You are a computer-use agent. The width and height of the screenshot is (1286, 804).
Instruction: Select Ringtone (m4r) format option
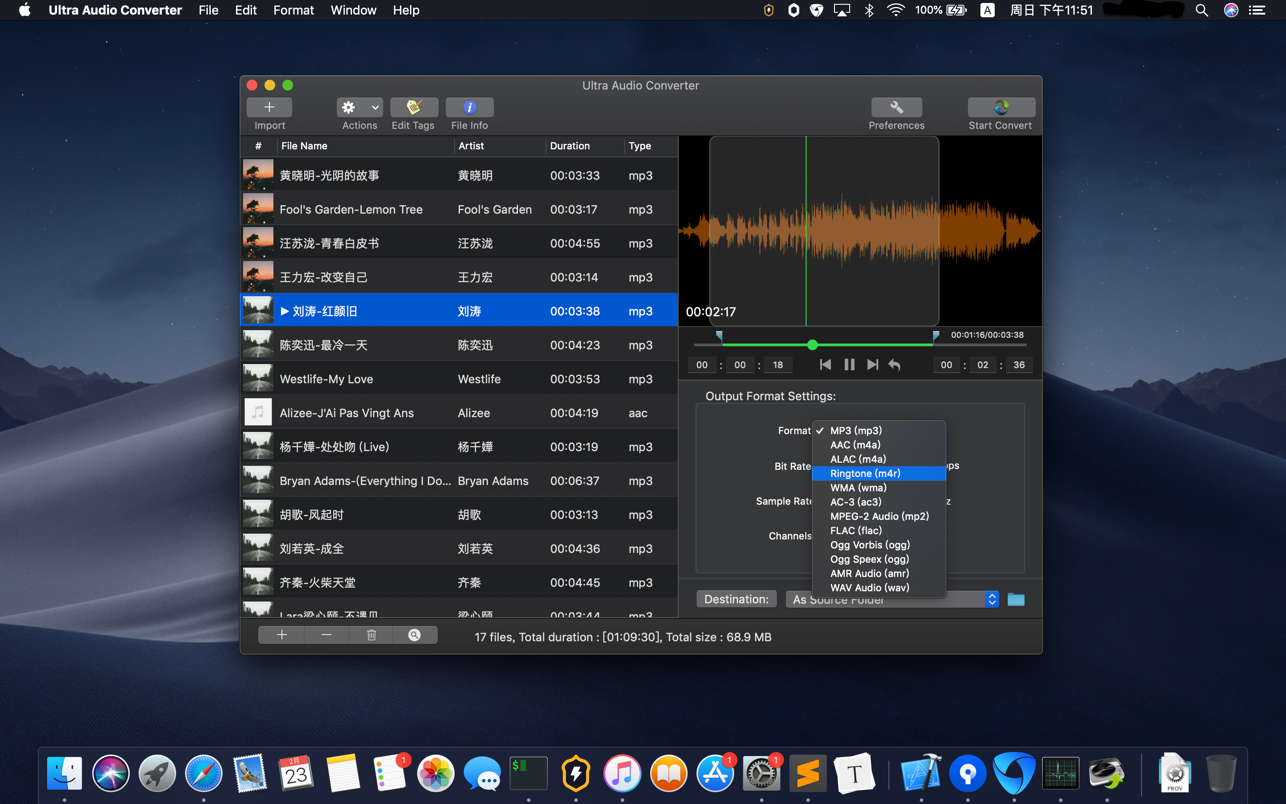coord(866,473)
